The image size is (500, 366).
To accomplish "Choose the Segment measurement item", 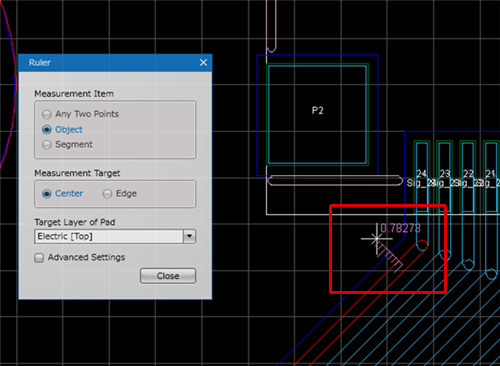I will point(47,145).
